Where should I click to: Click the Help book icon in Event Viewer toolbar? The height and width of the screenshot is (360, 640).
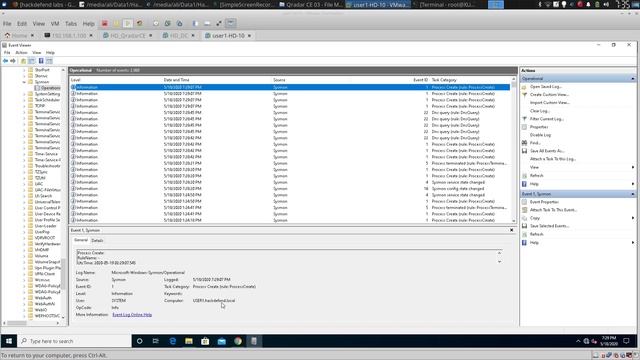click(x=41, y=61)
